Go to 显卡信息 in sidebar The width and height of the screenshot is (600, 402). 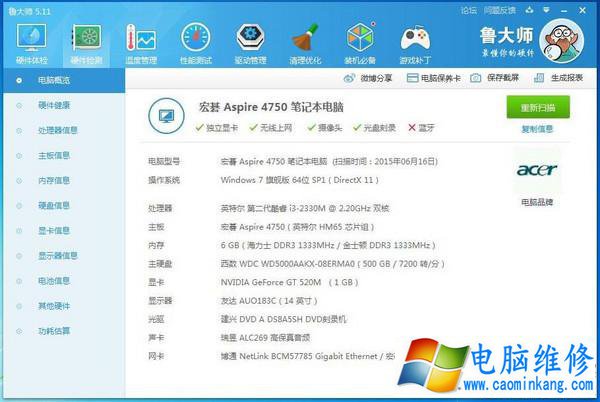[53, 230]
